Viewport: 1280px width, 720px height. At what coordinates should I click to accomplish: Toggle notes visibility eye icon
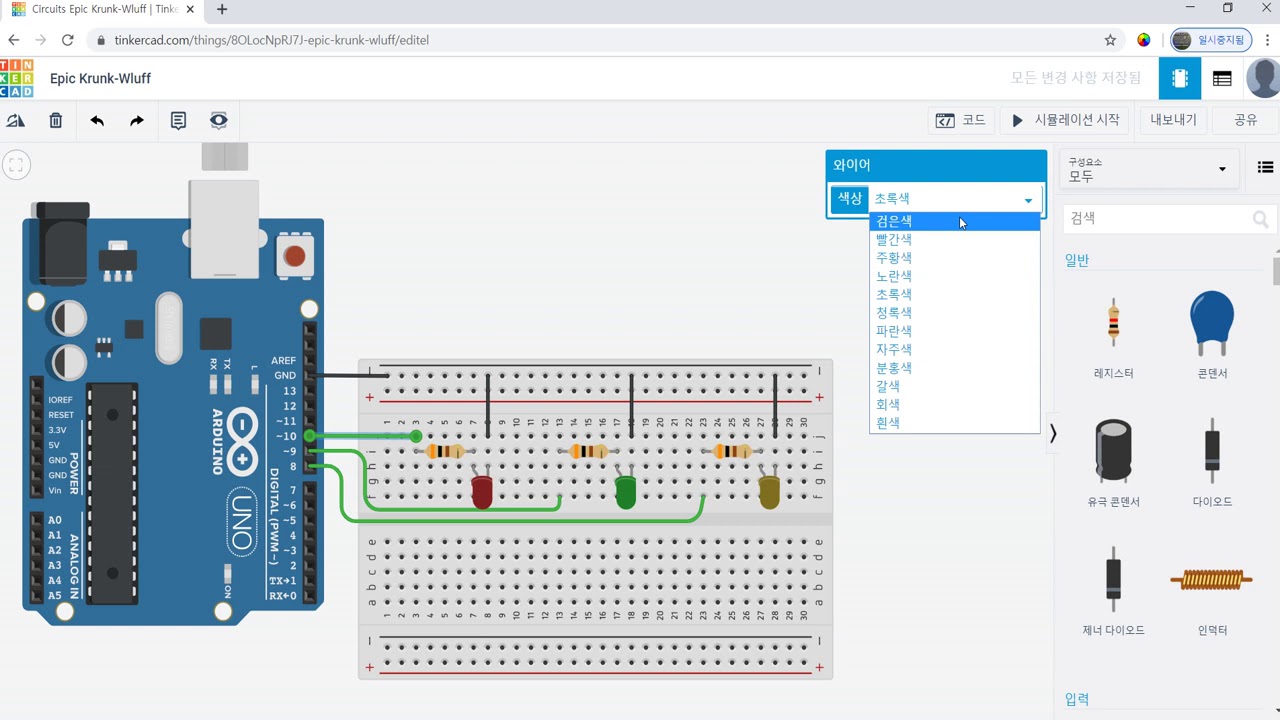pyautogui.click(x=219, y=121)
